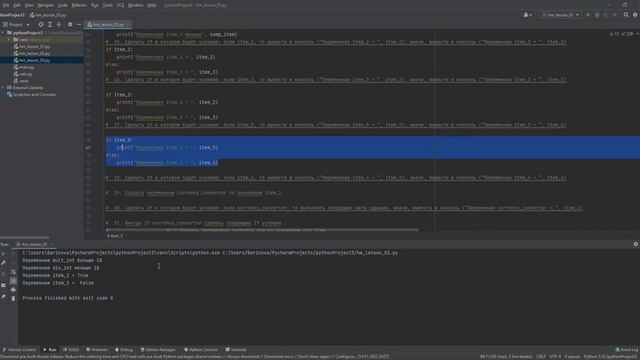Image resolution: width=640 pixels, height=360 pixels.
Task: Open the Window menu
Action: (136, 5)
